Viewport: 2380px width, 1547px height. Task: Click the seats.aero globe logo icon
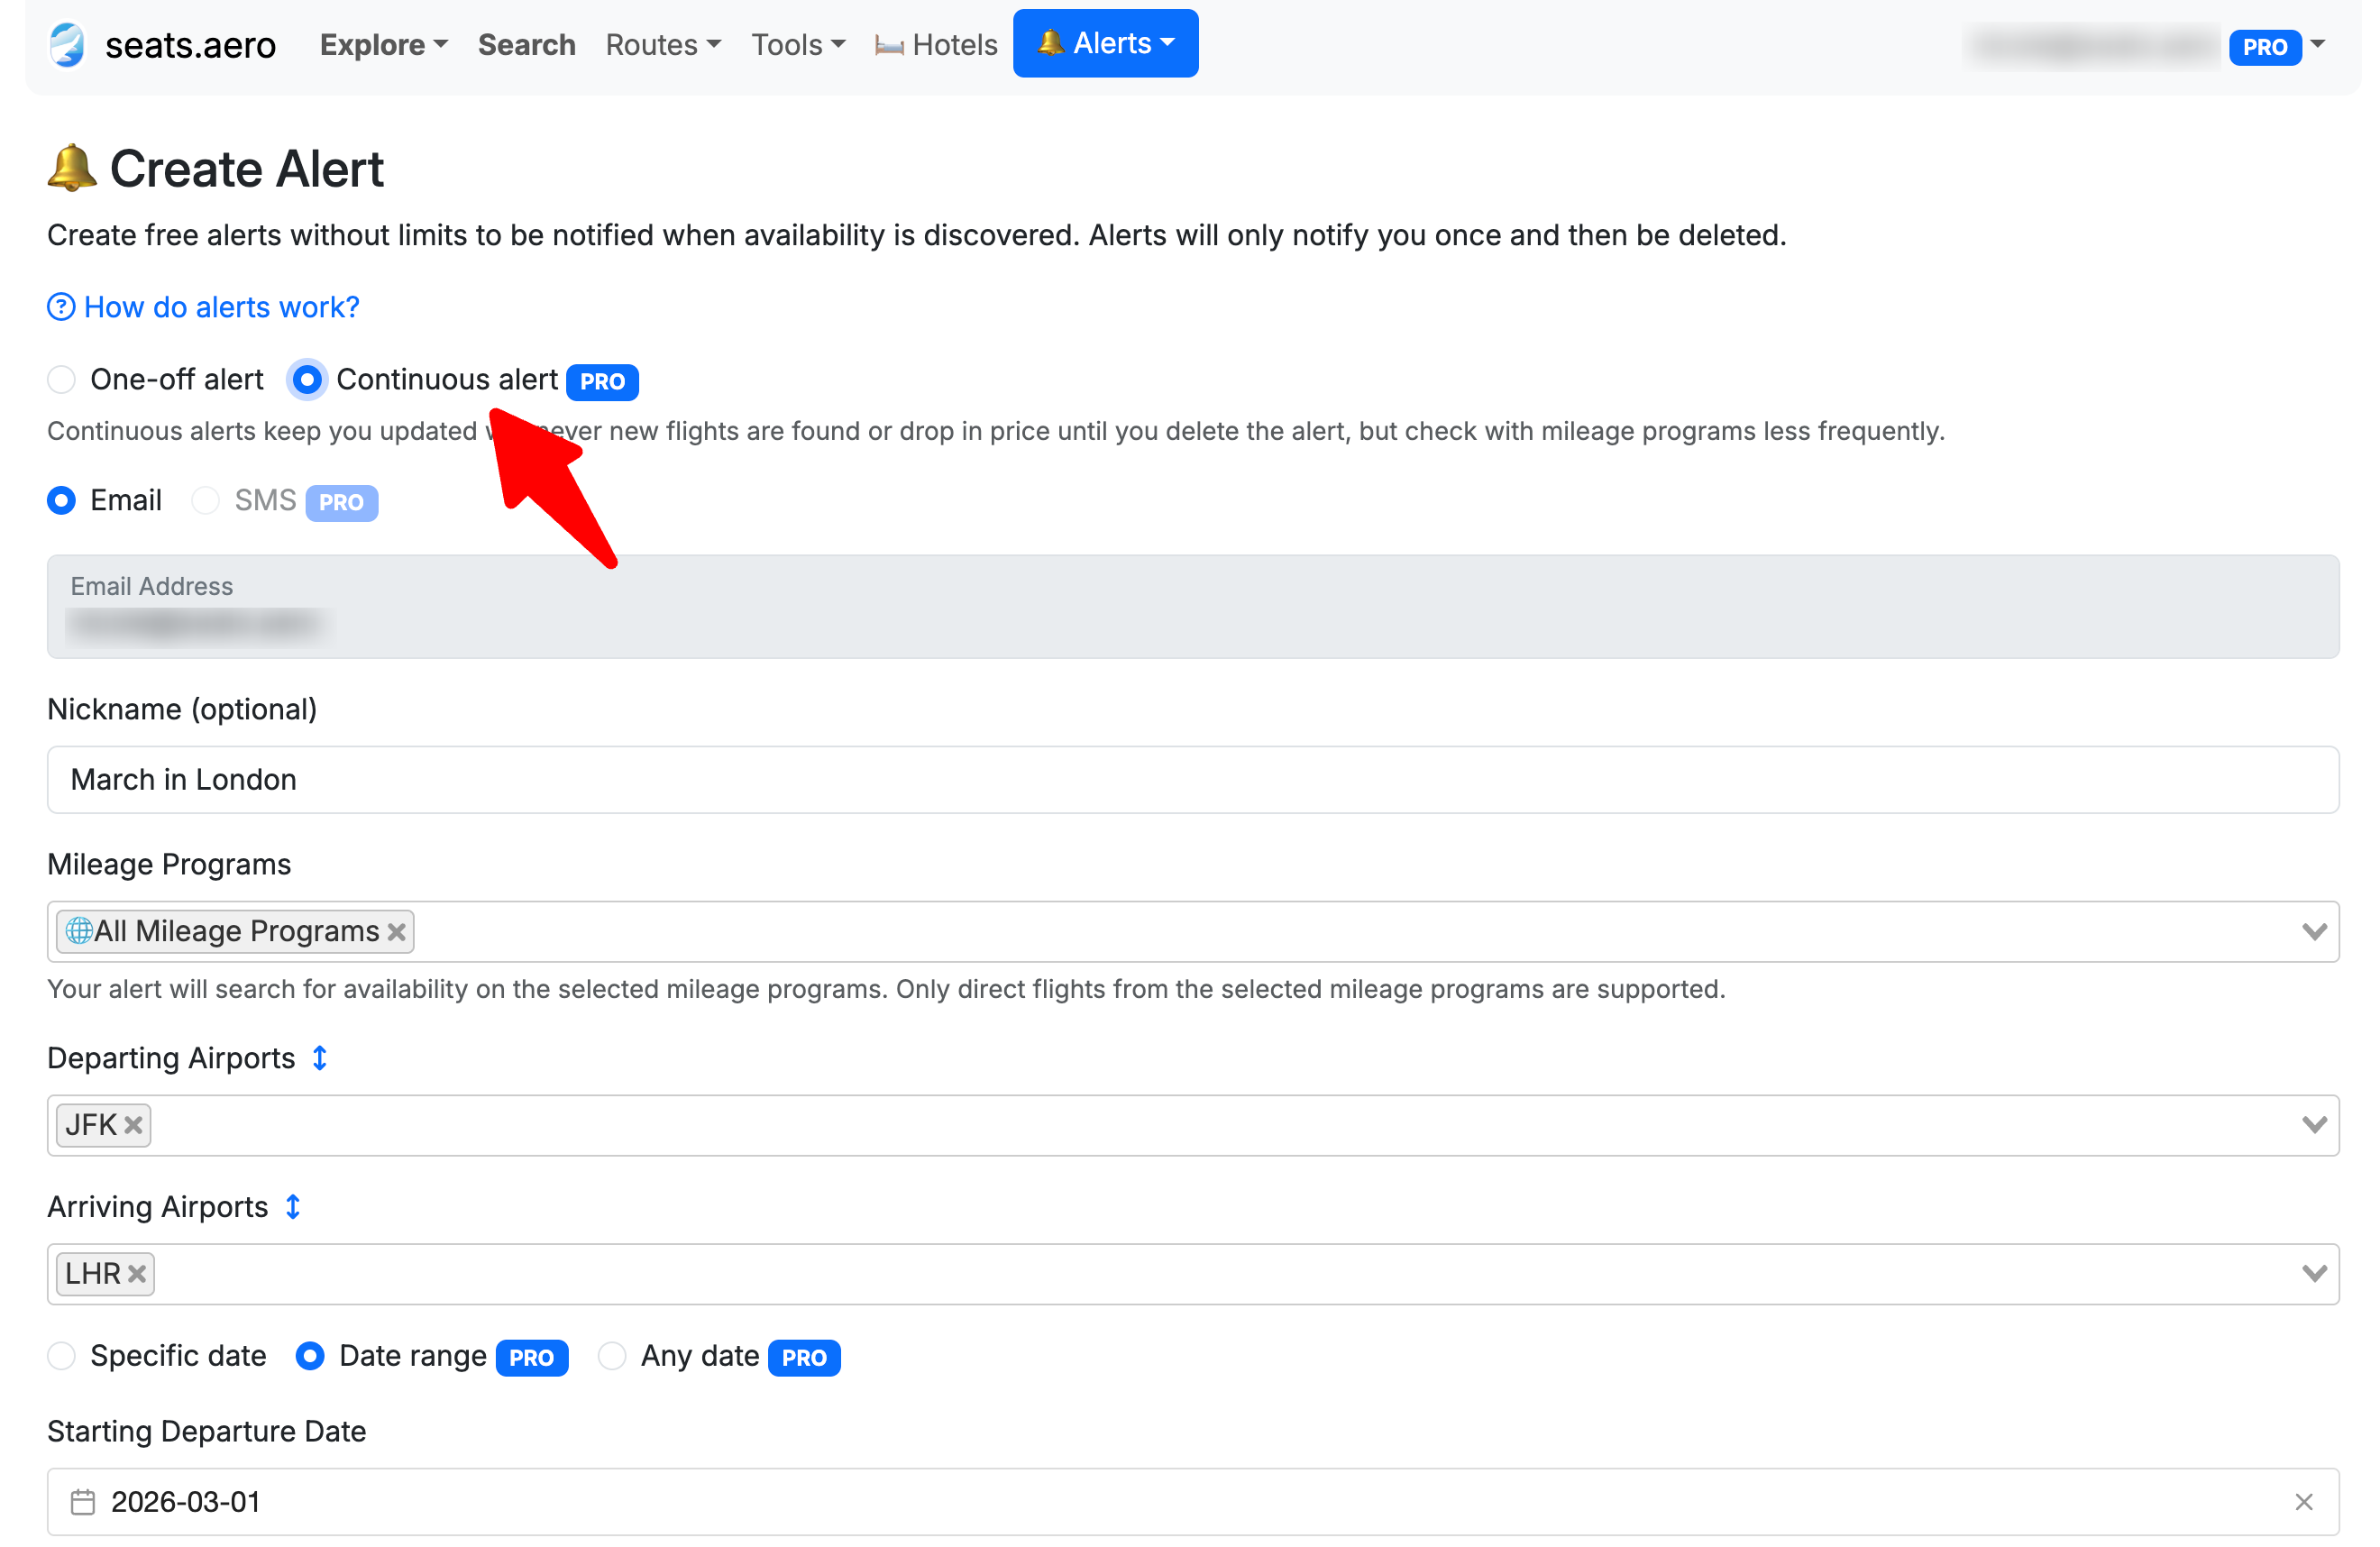click(68, 45)
